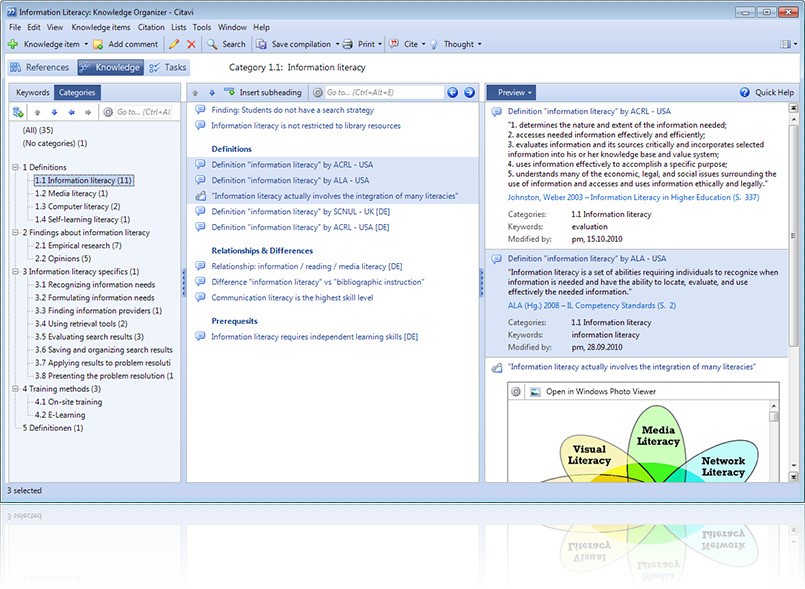
Task: Expand the Cite dropdown menu
Action: tap(424, 44)
